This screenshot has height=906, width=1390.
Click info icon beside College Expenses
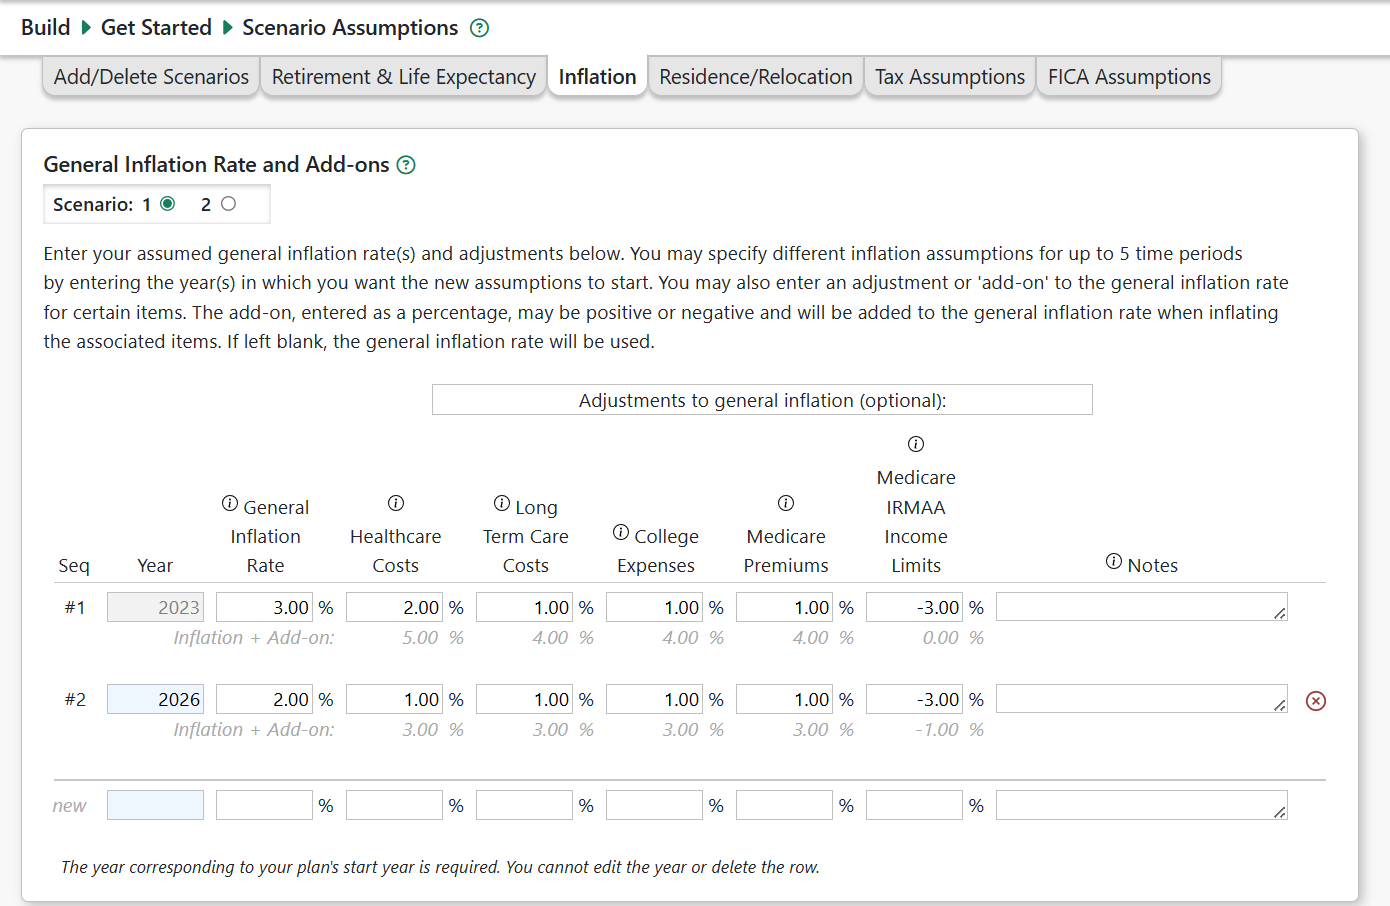point(621,532)
